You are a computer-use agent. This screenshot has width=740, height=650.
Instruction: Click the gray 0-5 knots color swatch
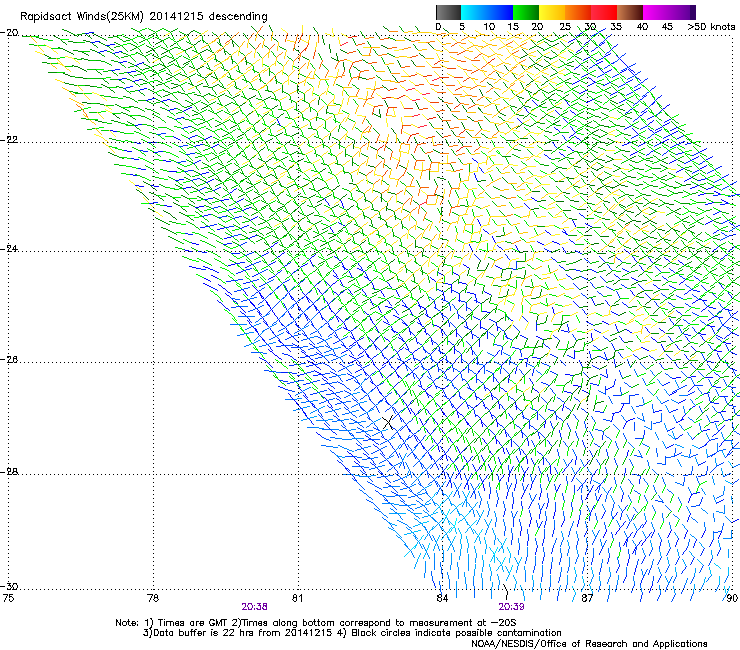448,12
